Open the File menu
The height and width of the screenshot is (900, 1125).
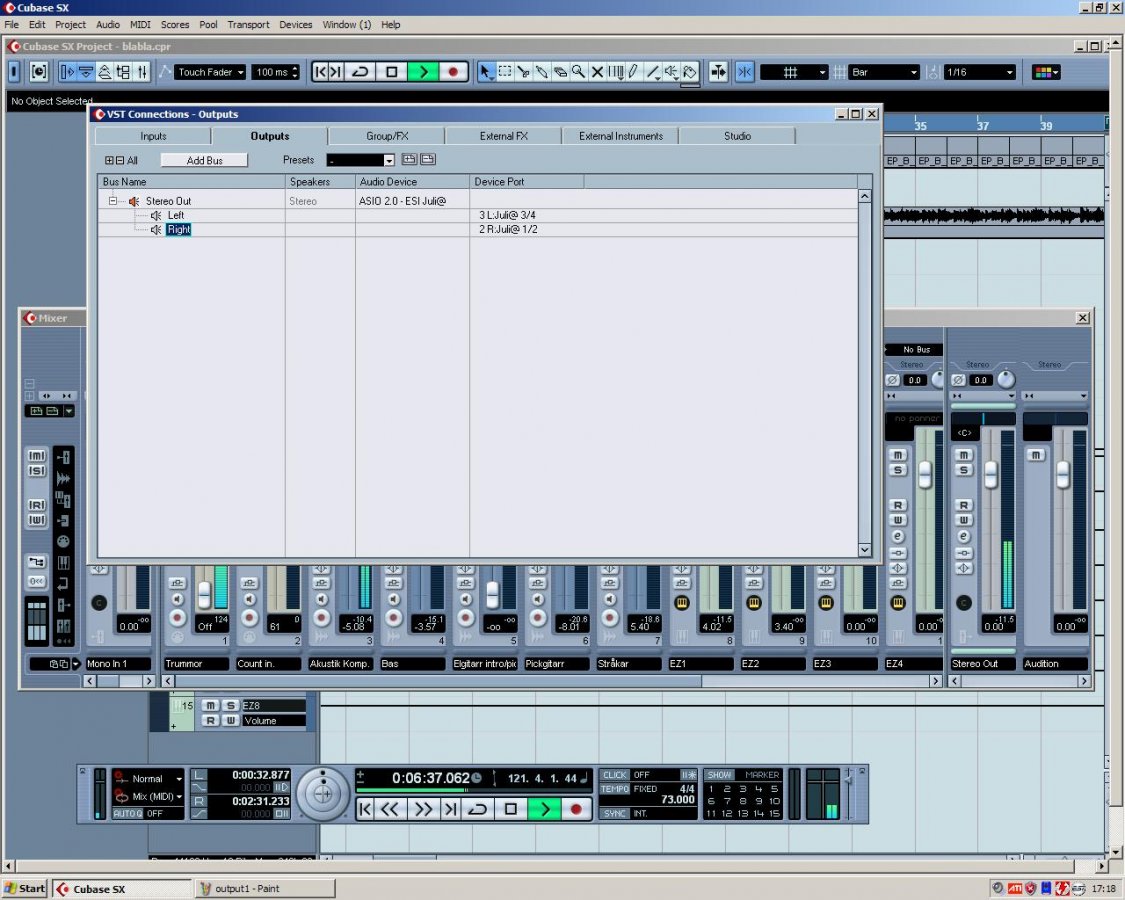(x=11, y=24)
